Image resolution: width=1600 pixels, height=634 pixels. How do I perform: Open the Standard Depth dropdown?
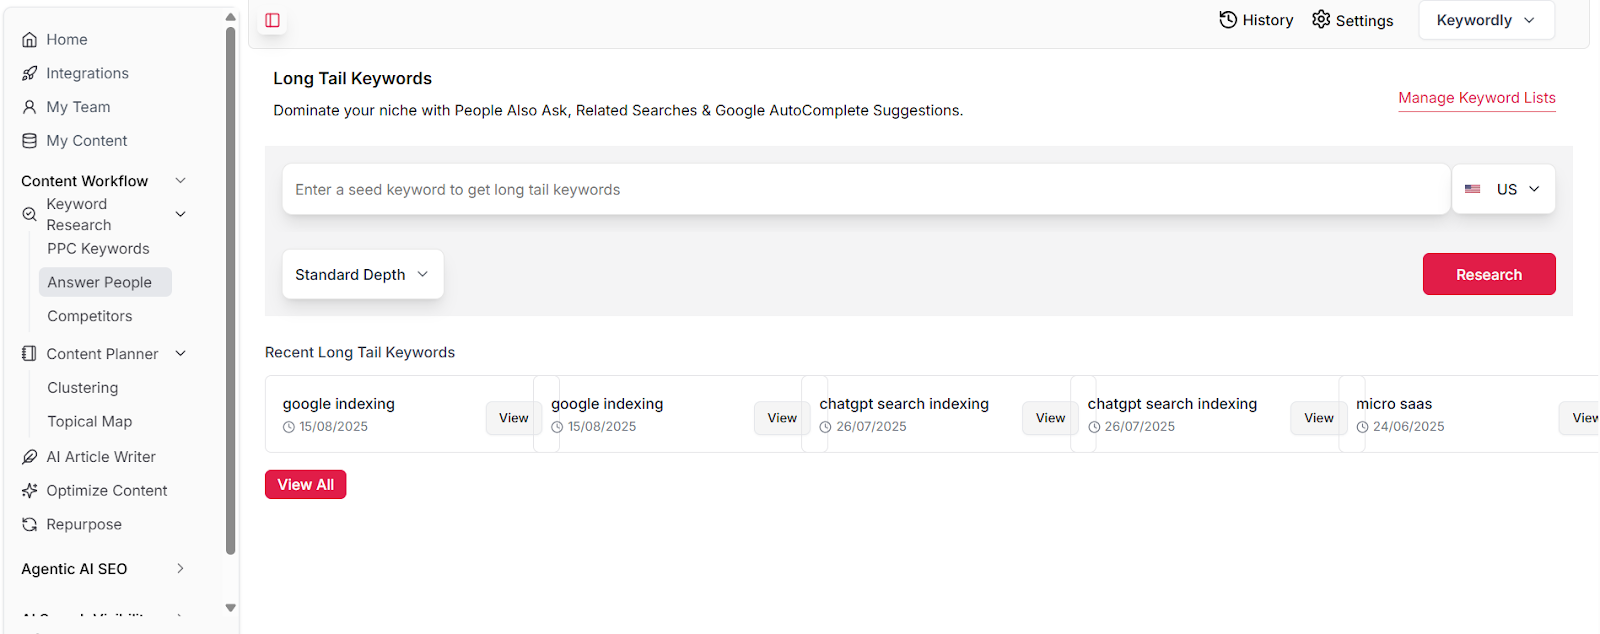pos(362,274)
